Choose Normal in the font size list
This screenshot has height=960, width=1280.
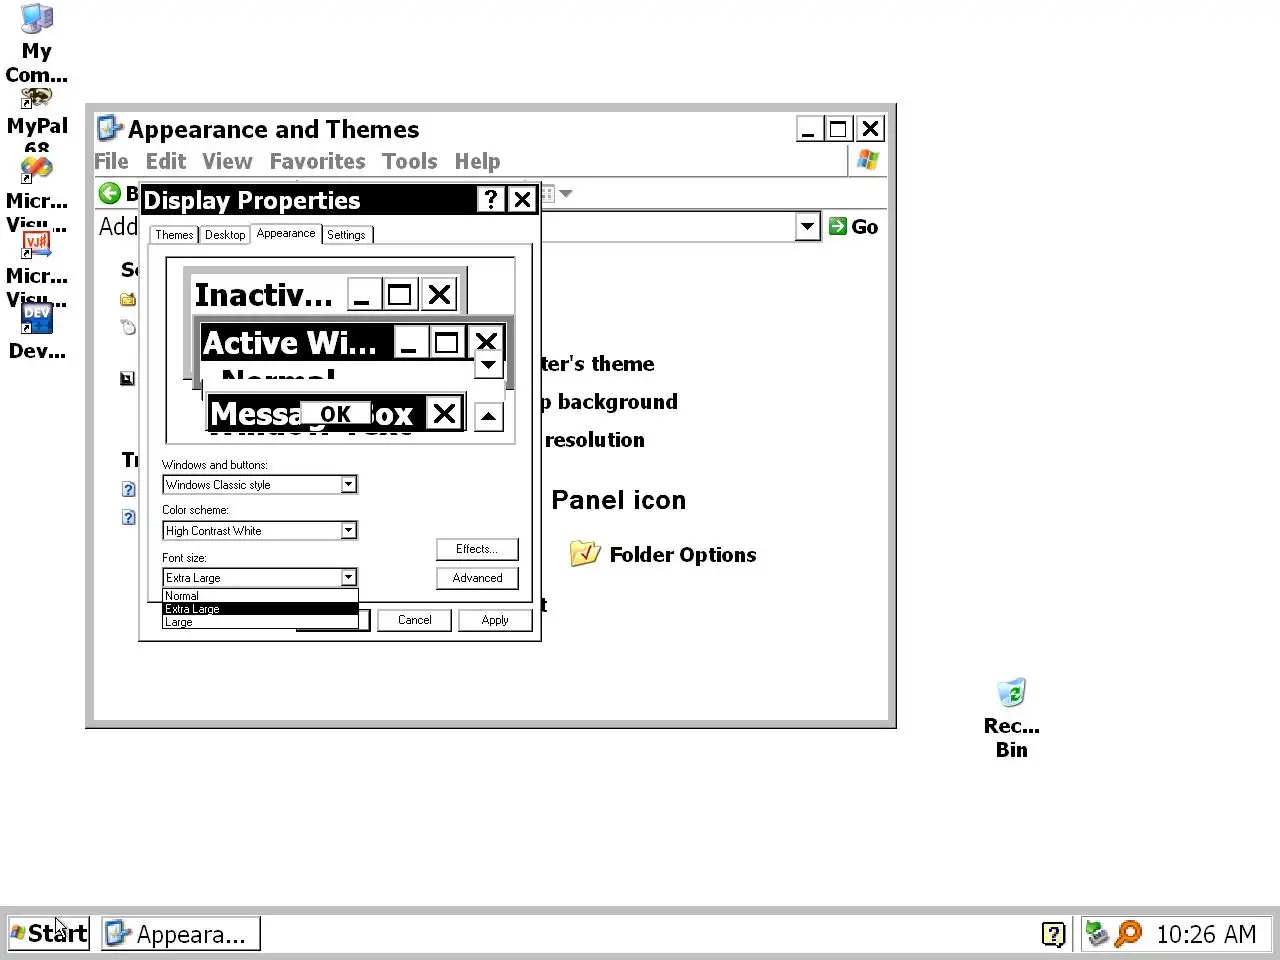pyautogui.click(x=260, y=596)
